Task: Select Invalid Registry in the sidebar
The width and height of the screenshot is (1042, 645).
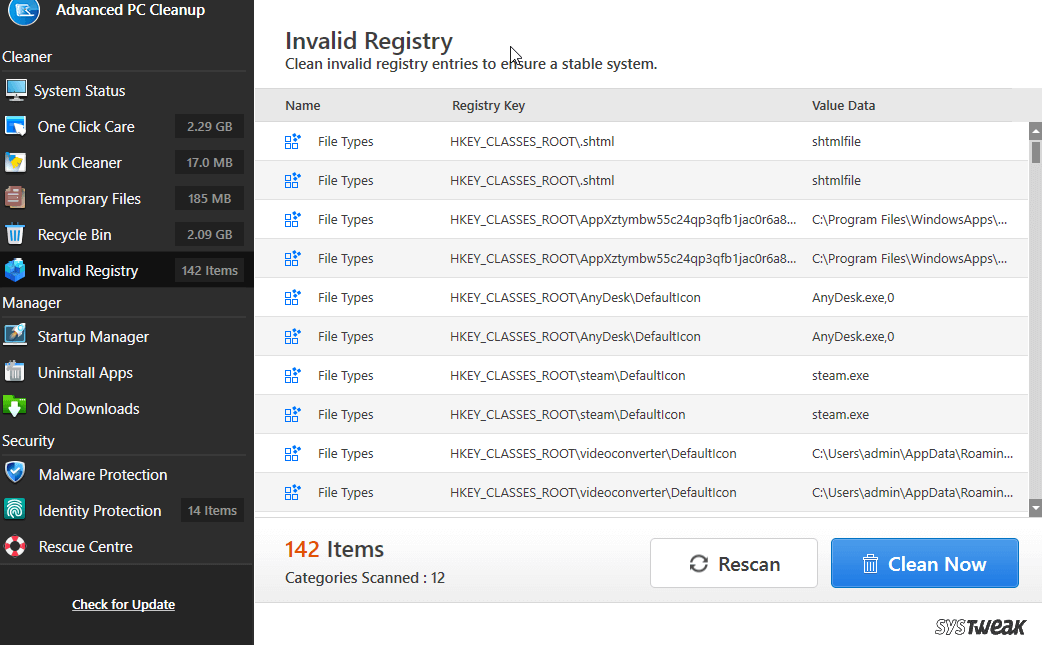Action: click(x=93, y=270)
